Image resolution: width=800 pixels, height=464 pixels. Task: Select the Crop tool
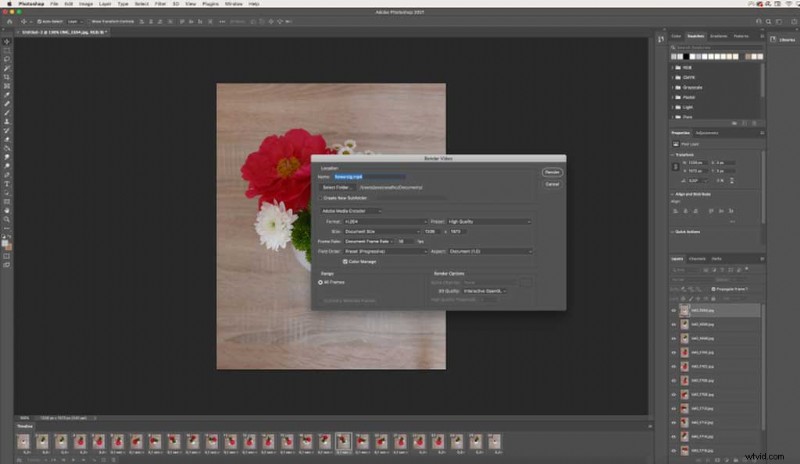[7, 77]
